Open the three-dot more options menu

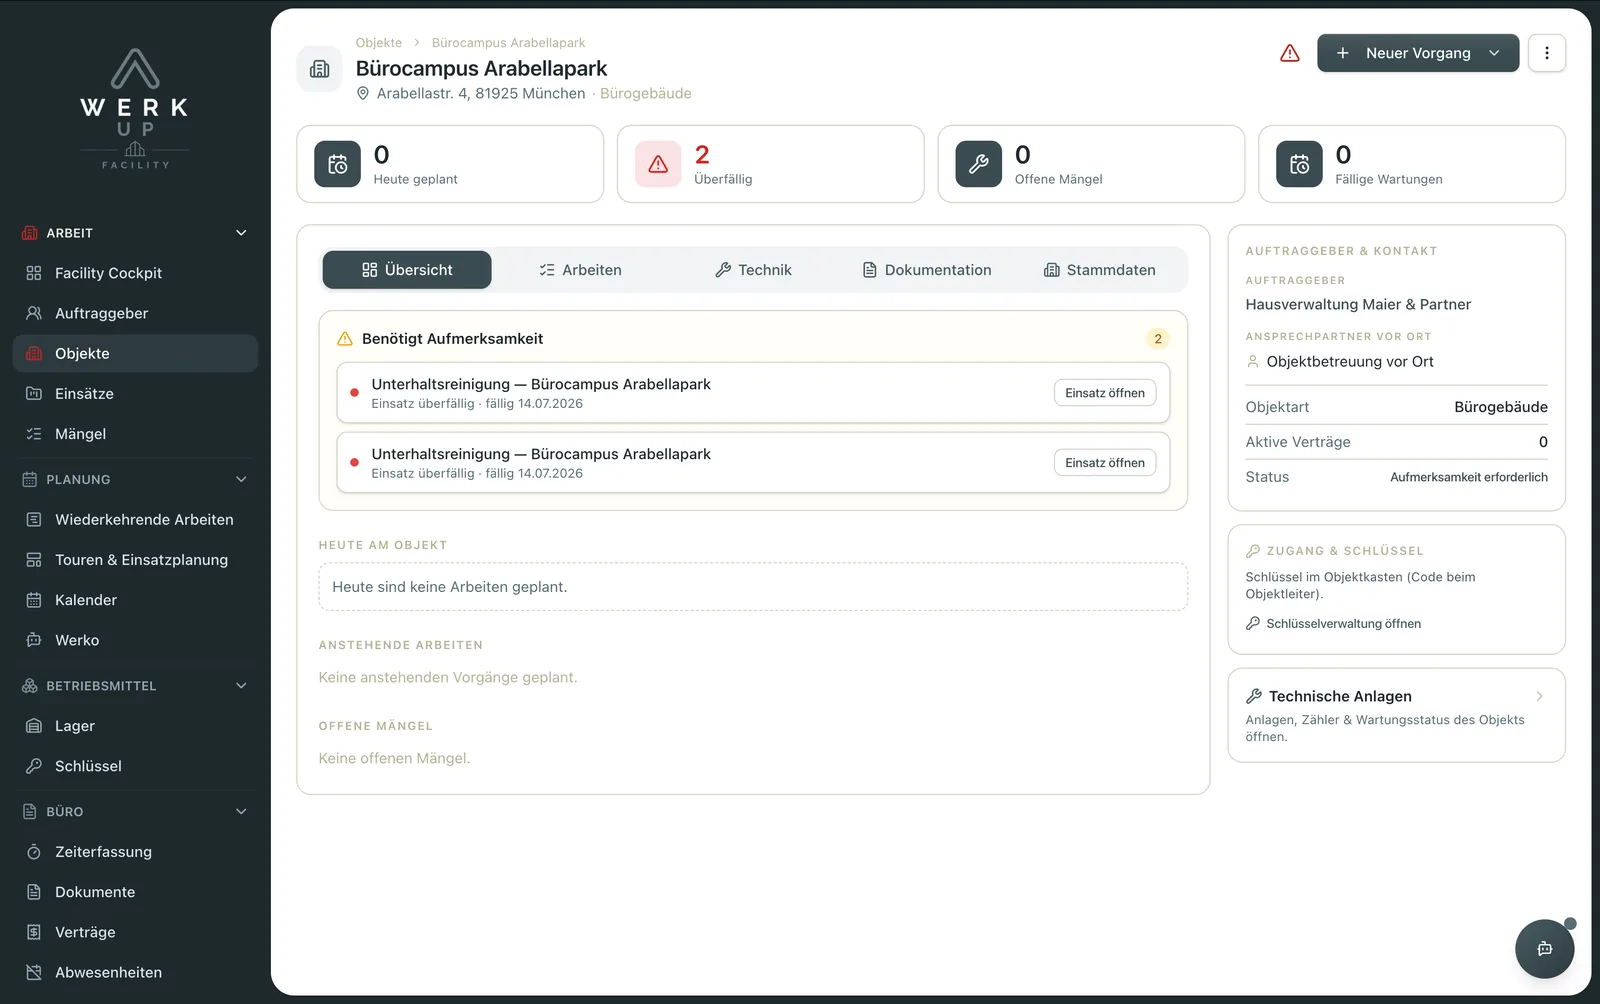click(x=1546, y=53)
